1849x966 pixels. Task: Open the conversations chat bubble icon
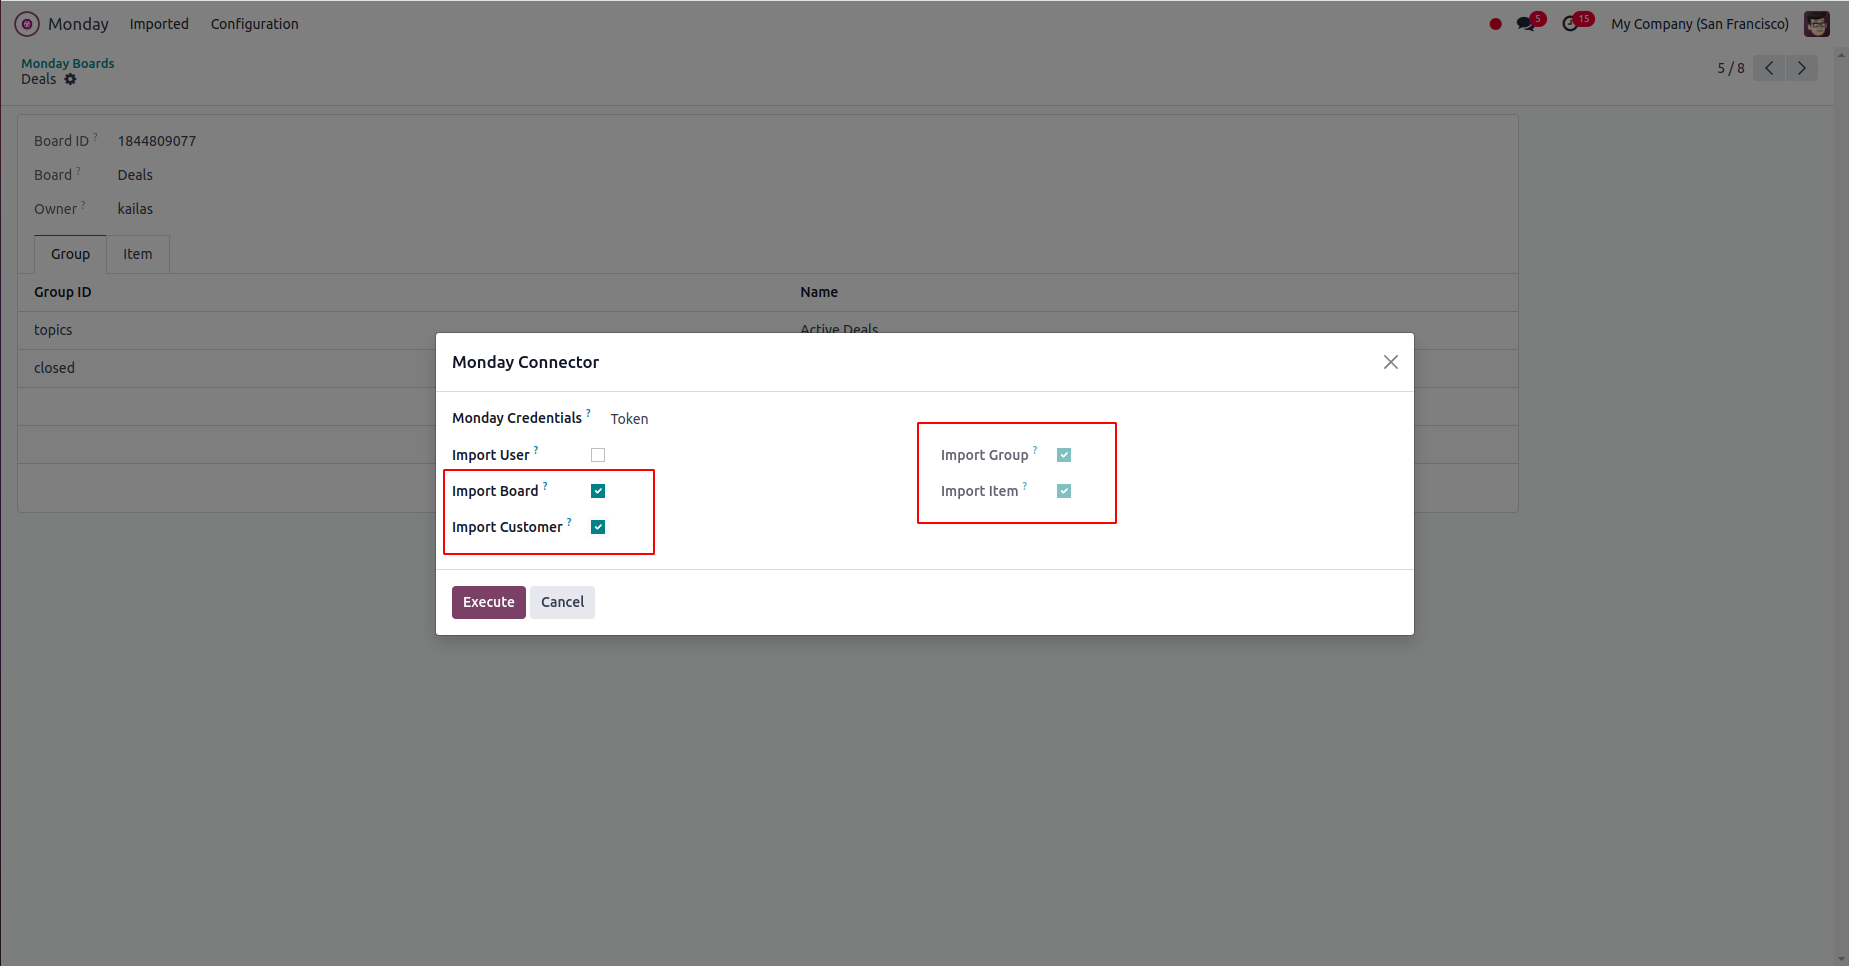pos(1525,24)
